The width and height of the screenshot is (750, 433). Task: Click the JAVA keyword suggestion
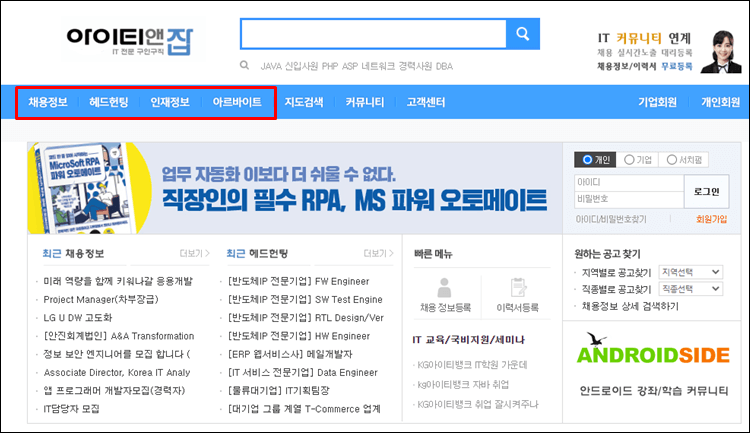point(271,66)
